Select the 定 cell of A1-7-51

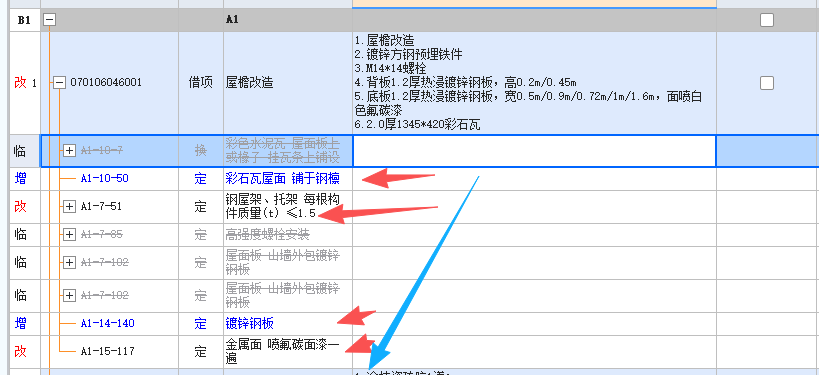[201, 207]
